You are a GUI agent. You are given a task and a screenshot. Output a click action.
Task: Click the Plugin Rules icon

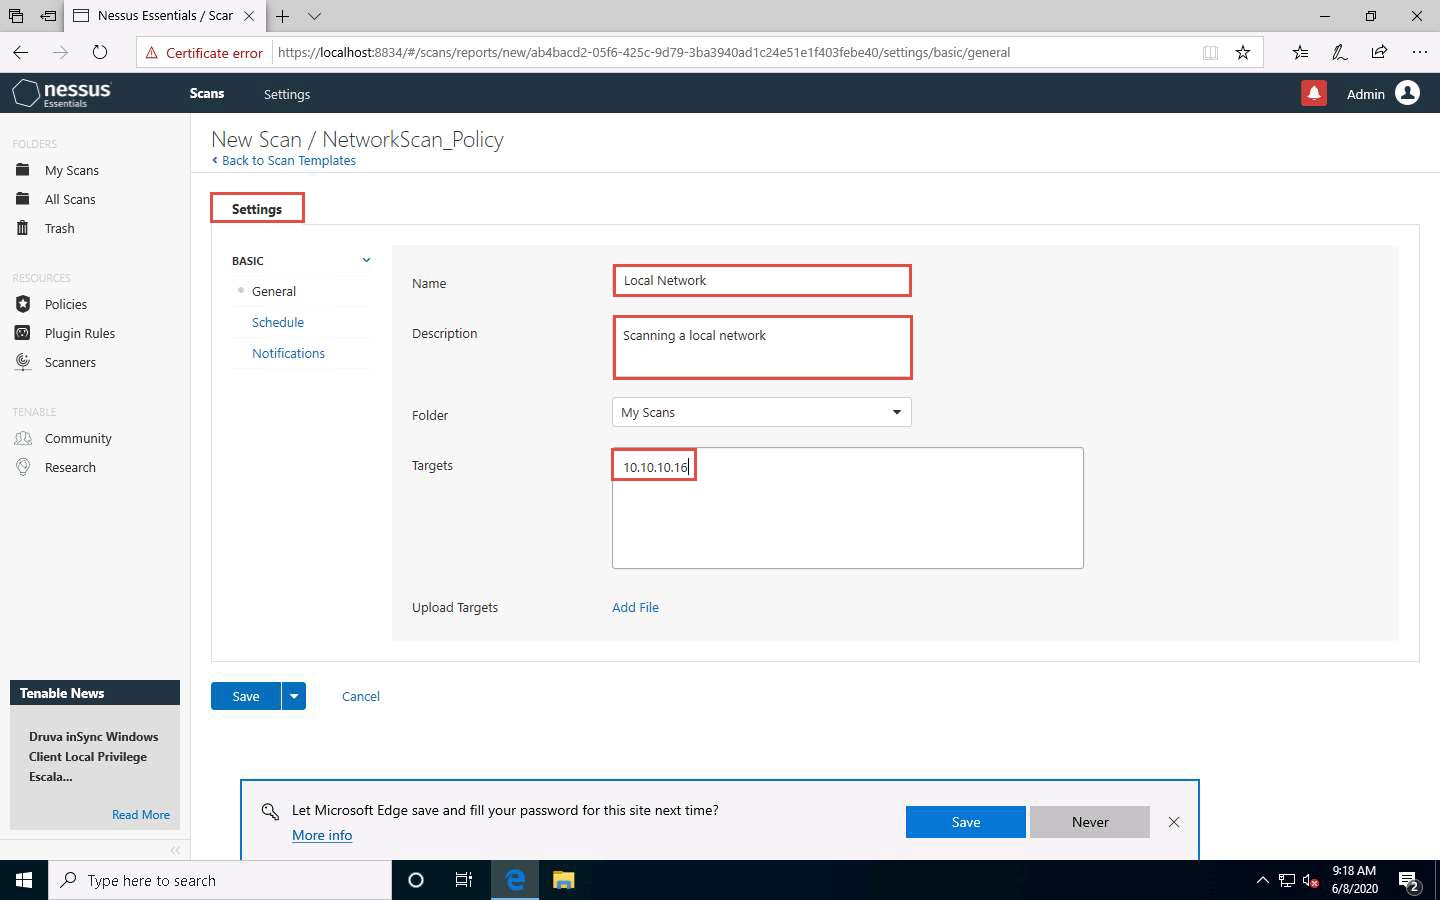pos(23,333)
